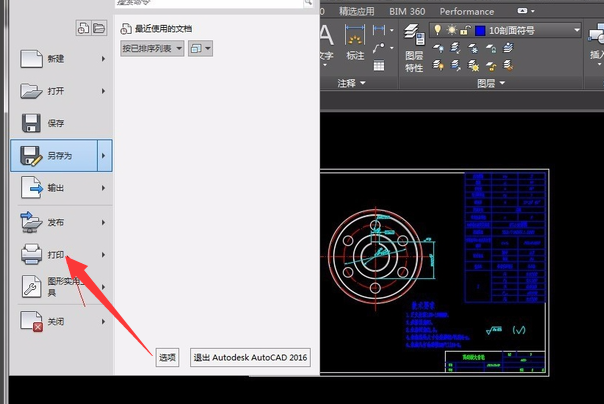The width and height of the screenshot is (604, 404).
Task: Open Layer Properties (图层特性) manager
Action: pos(414,48)
